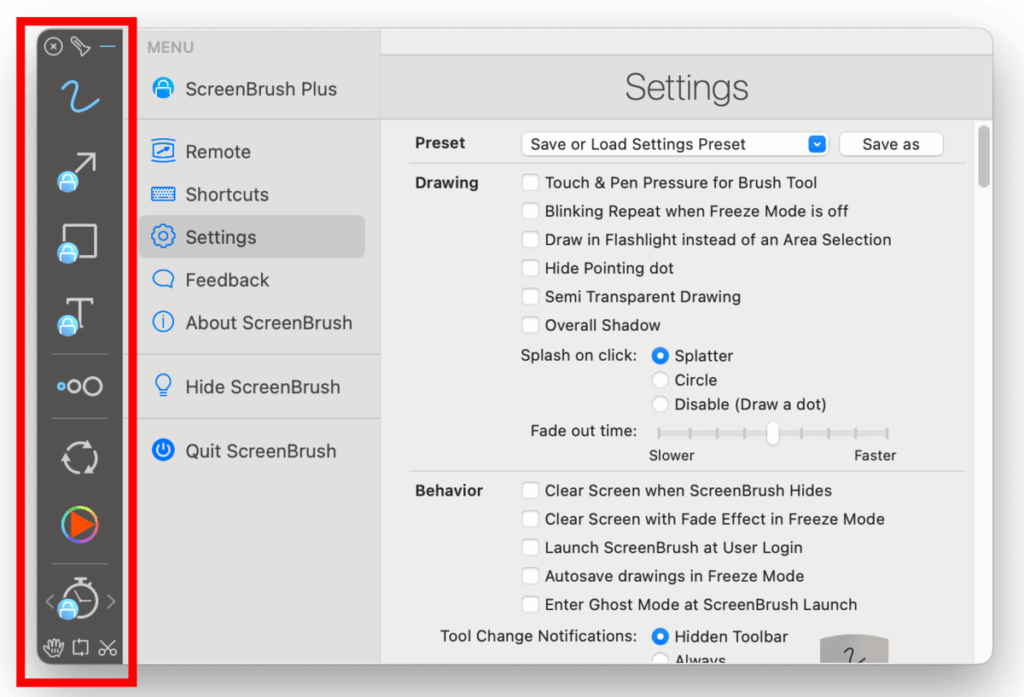This screenshot has width=1024, height=697.
Task: Toggle Clear Screen with Fade Effect in Freeze Mode
Action: (x=530, y=519)
